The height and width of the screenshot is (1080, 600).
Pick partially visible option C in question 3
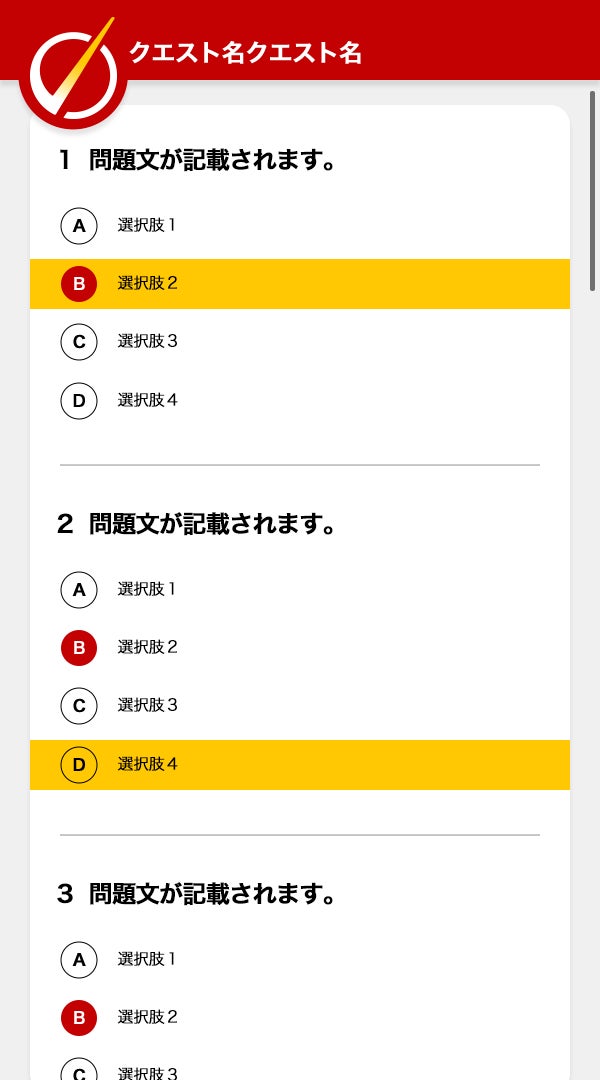[79, 1071]
